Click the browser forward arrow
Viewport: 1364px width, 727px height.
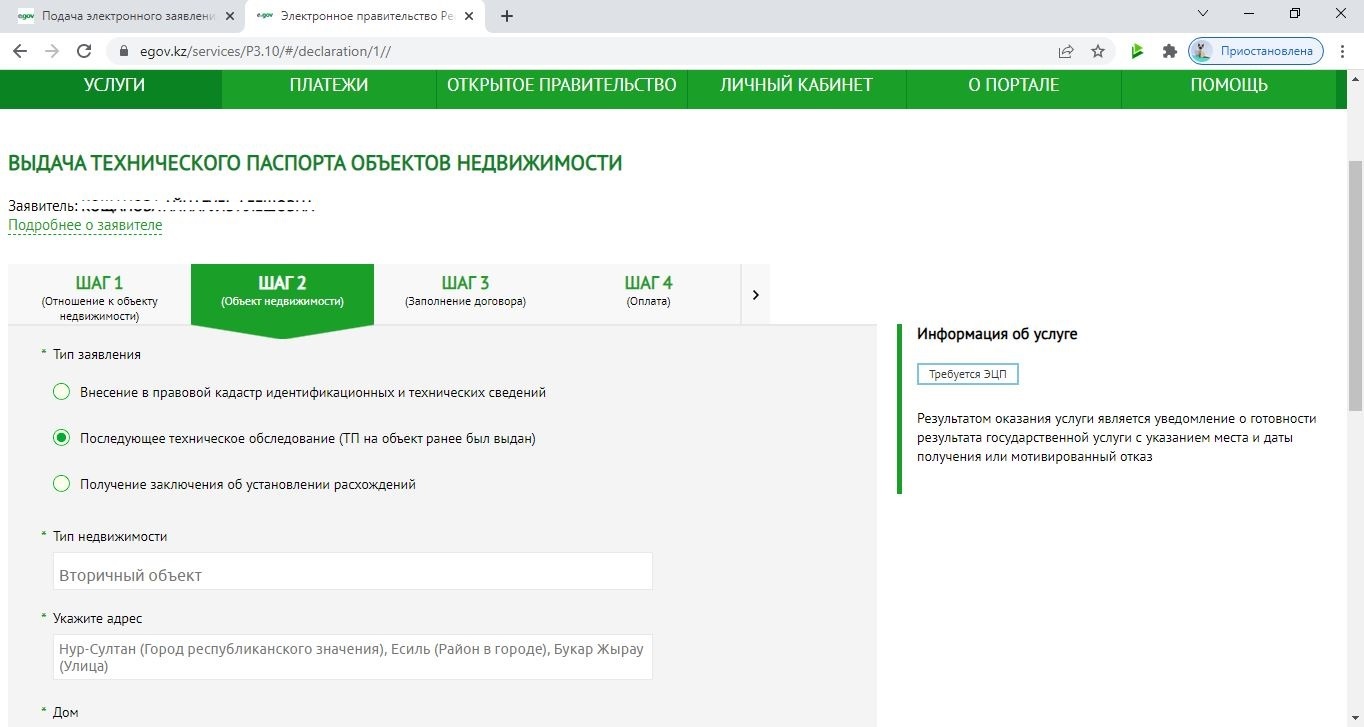point(52,51)
